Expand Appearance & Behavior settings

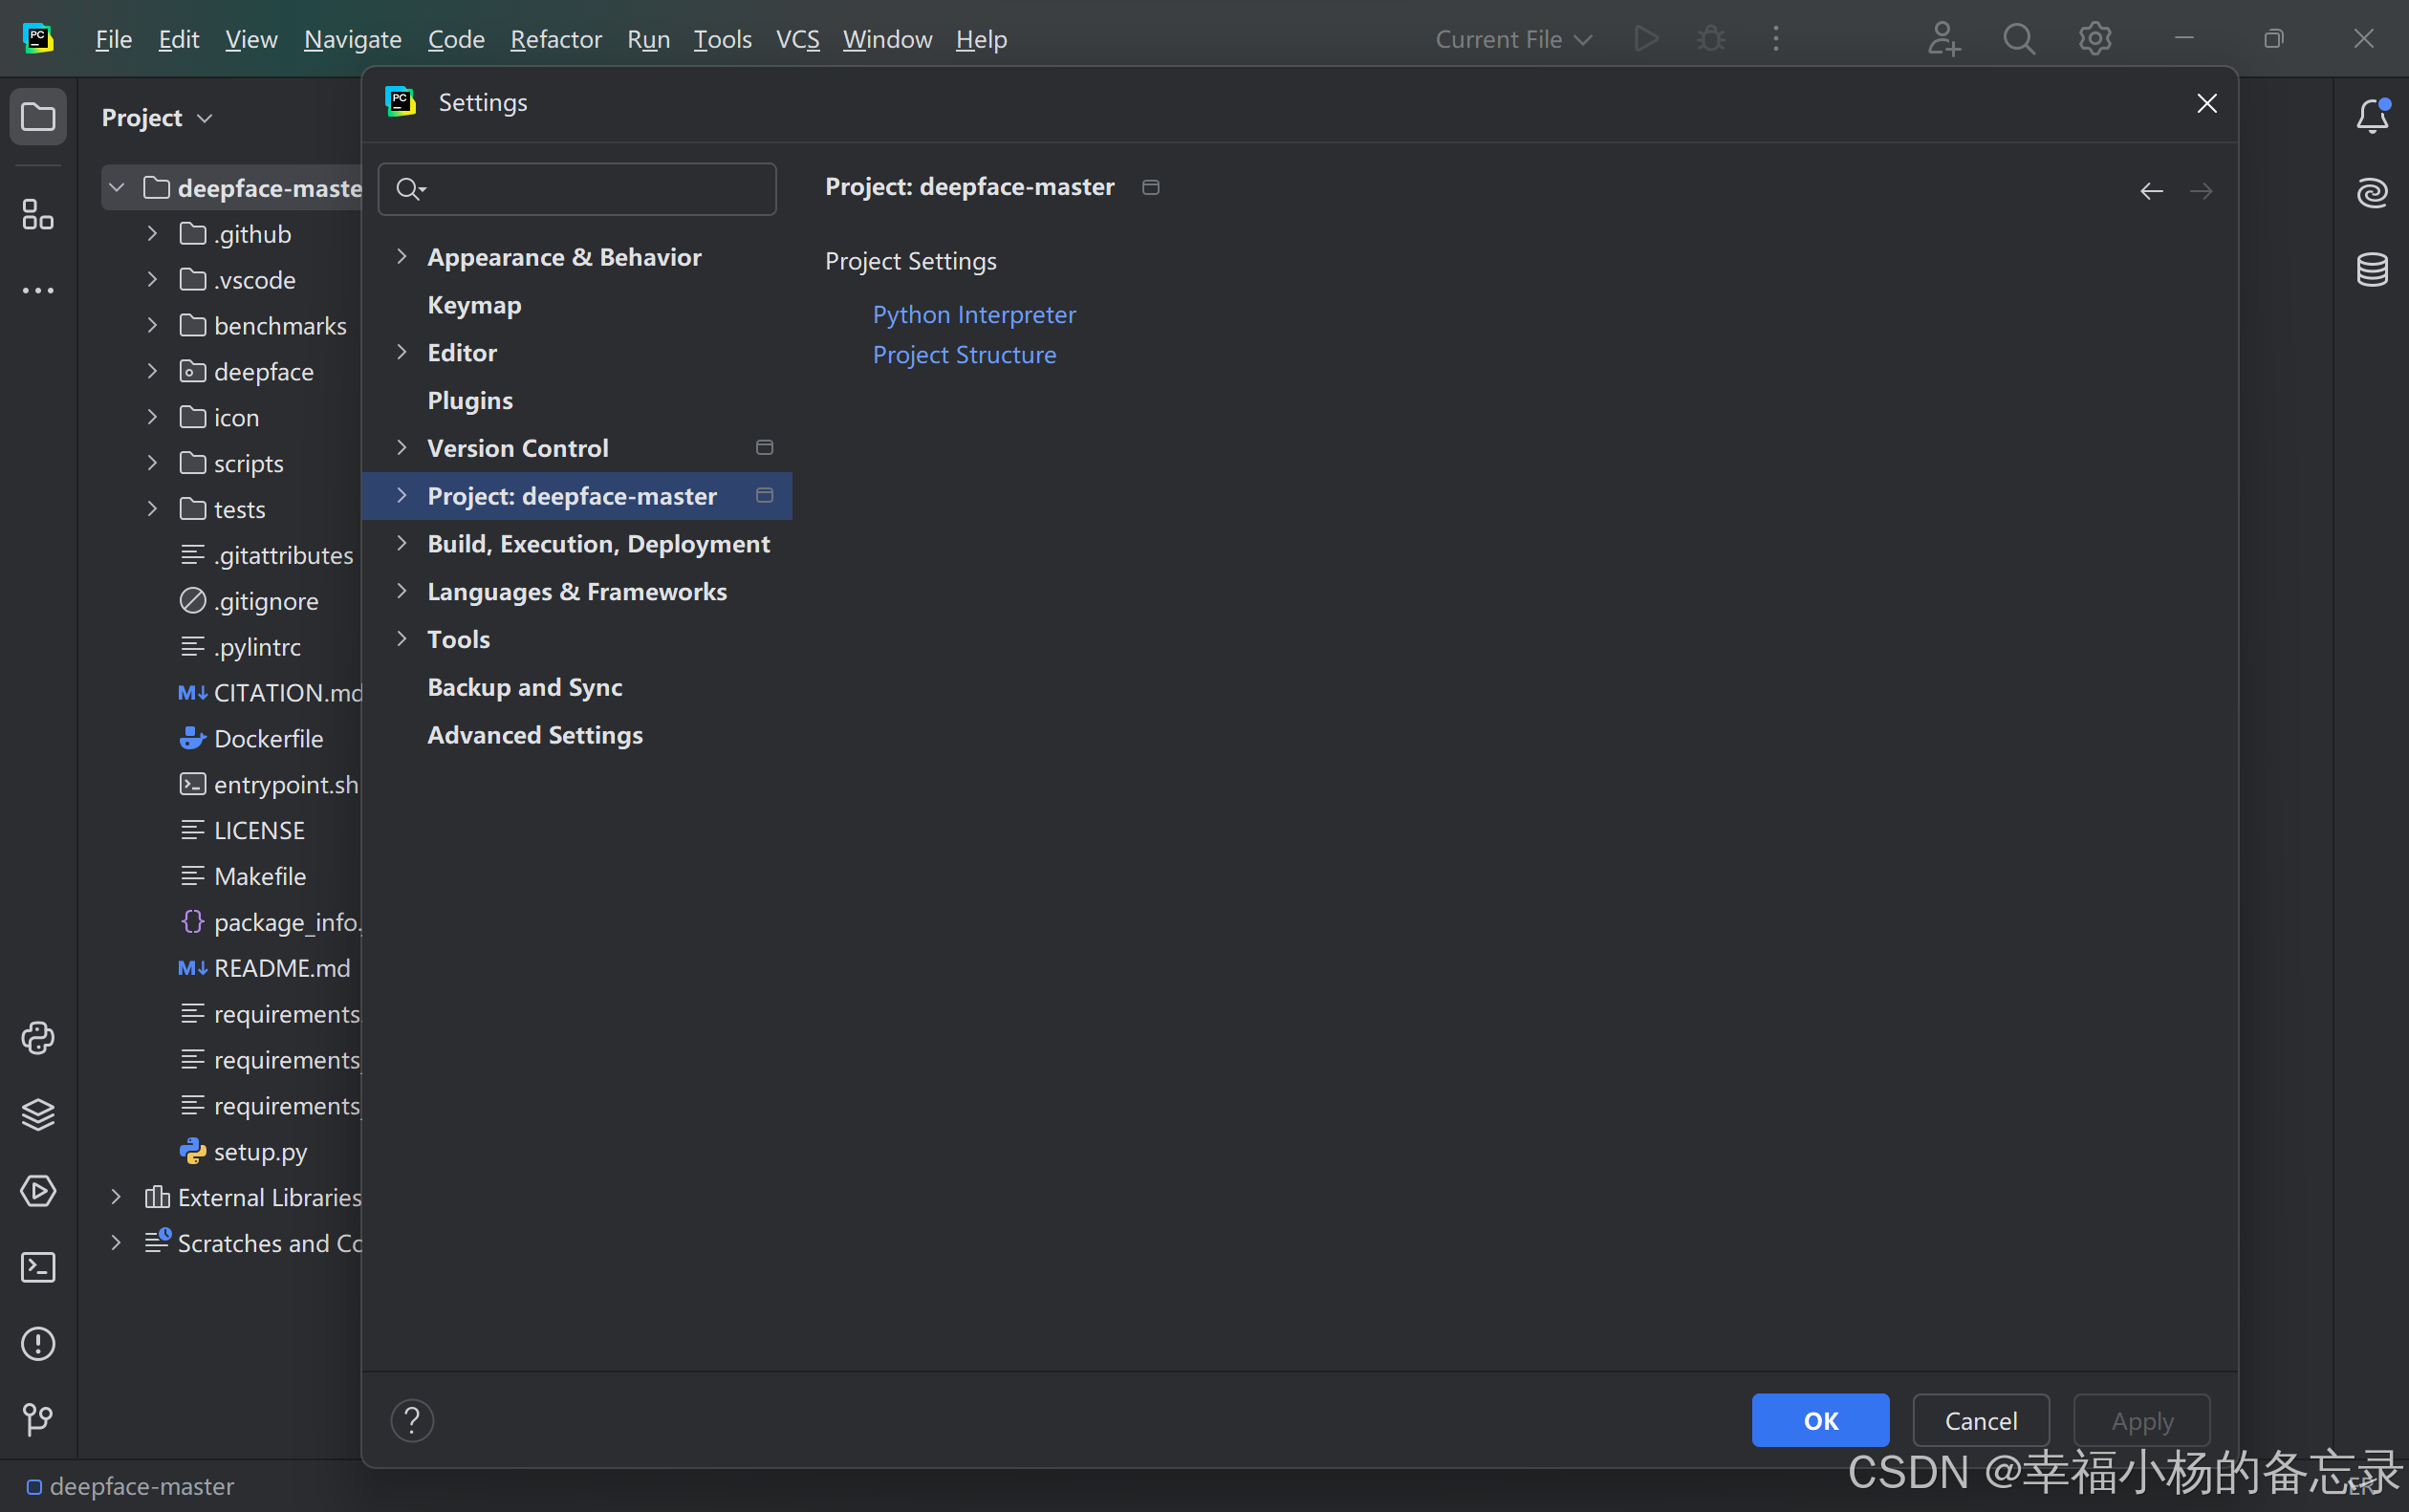click(x=402, y=257)
